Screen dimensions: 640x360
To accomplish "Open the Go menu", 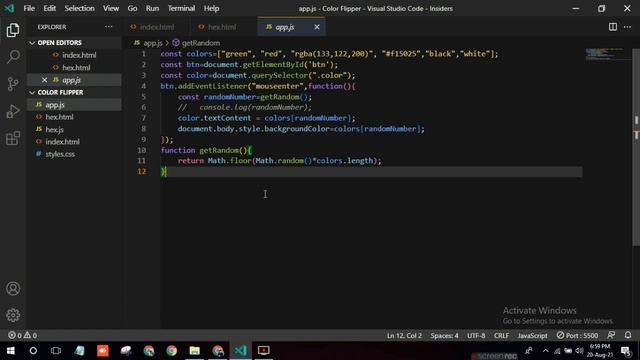I will [132, 8].
